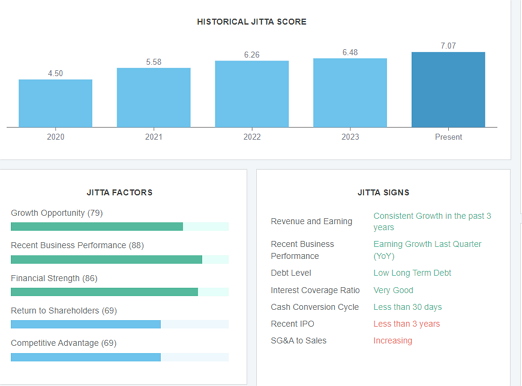The width and height of the screenshot is (522, 386).
Task: Click the 'Revenue and Earning' sign label
Action: pos(311,221)
